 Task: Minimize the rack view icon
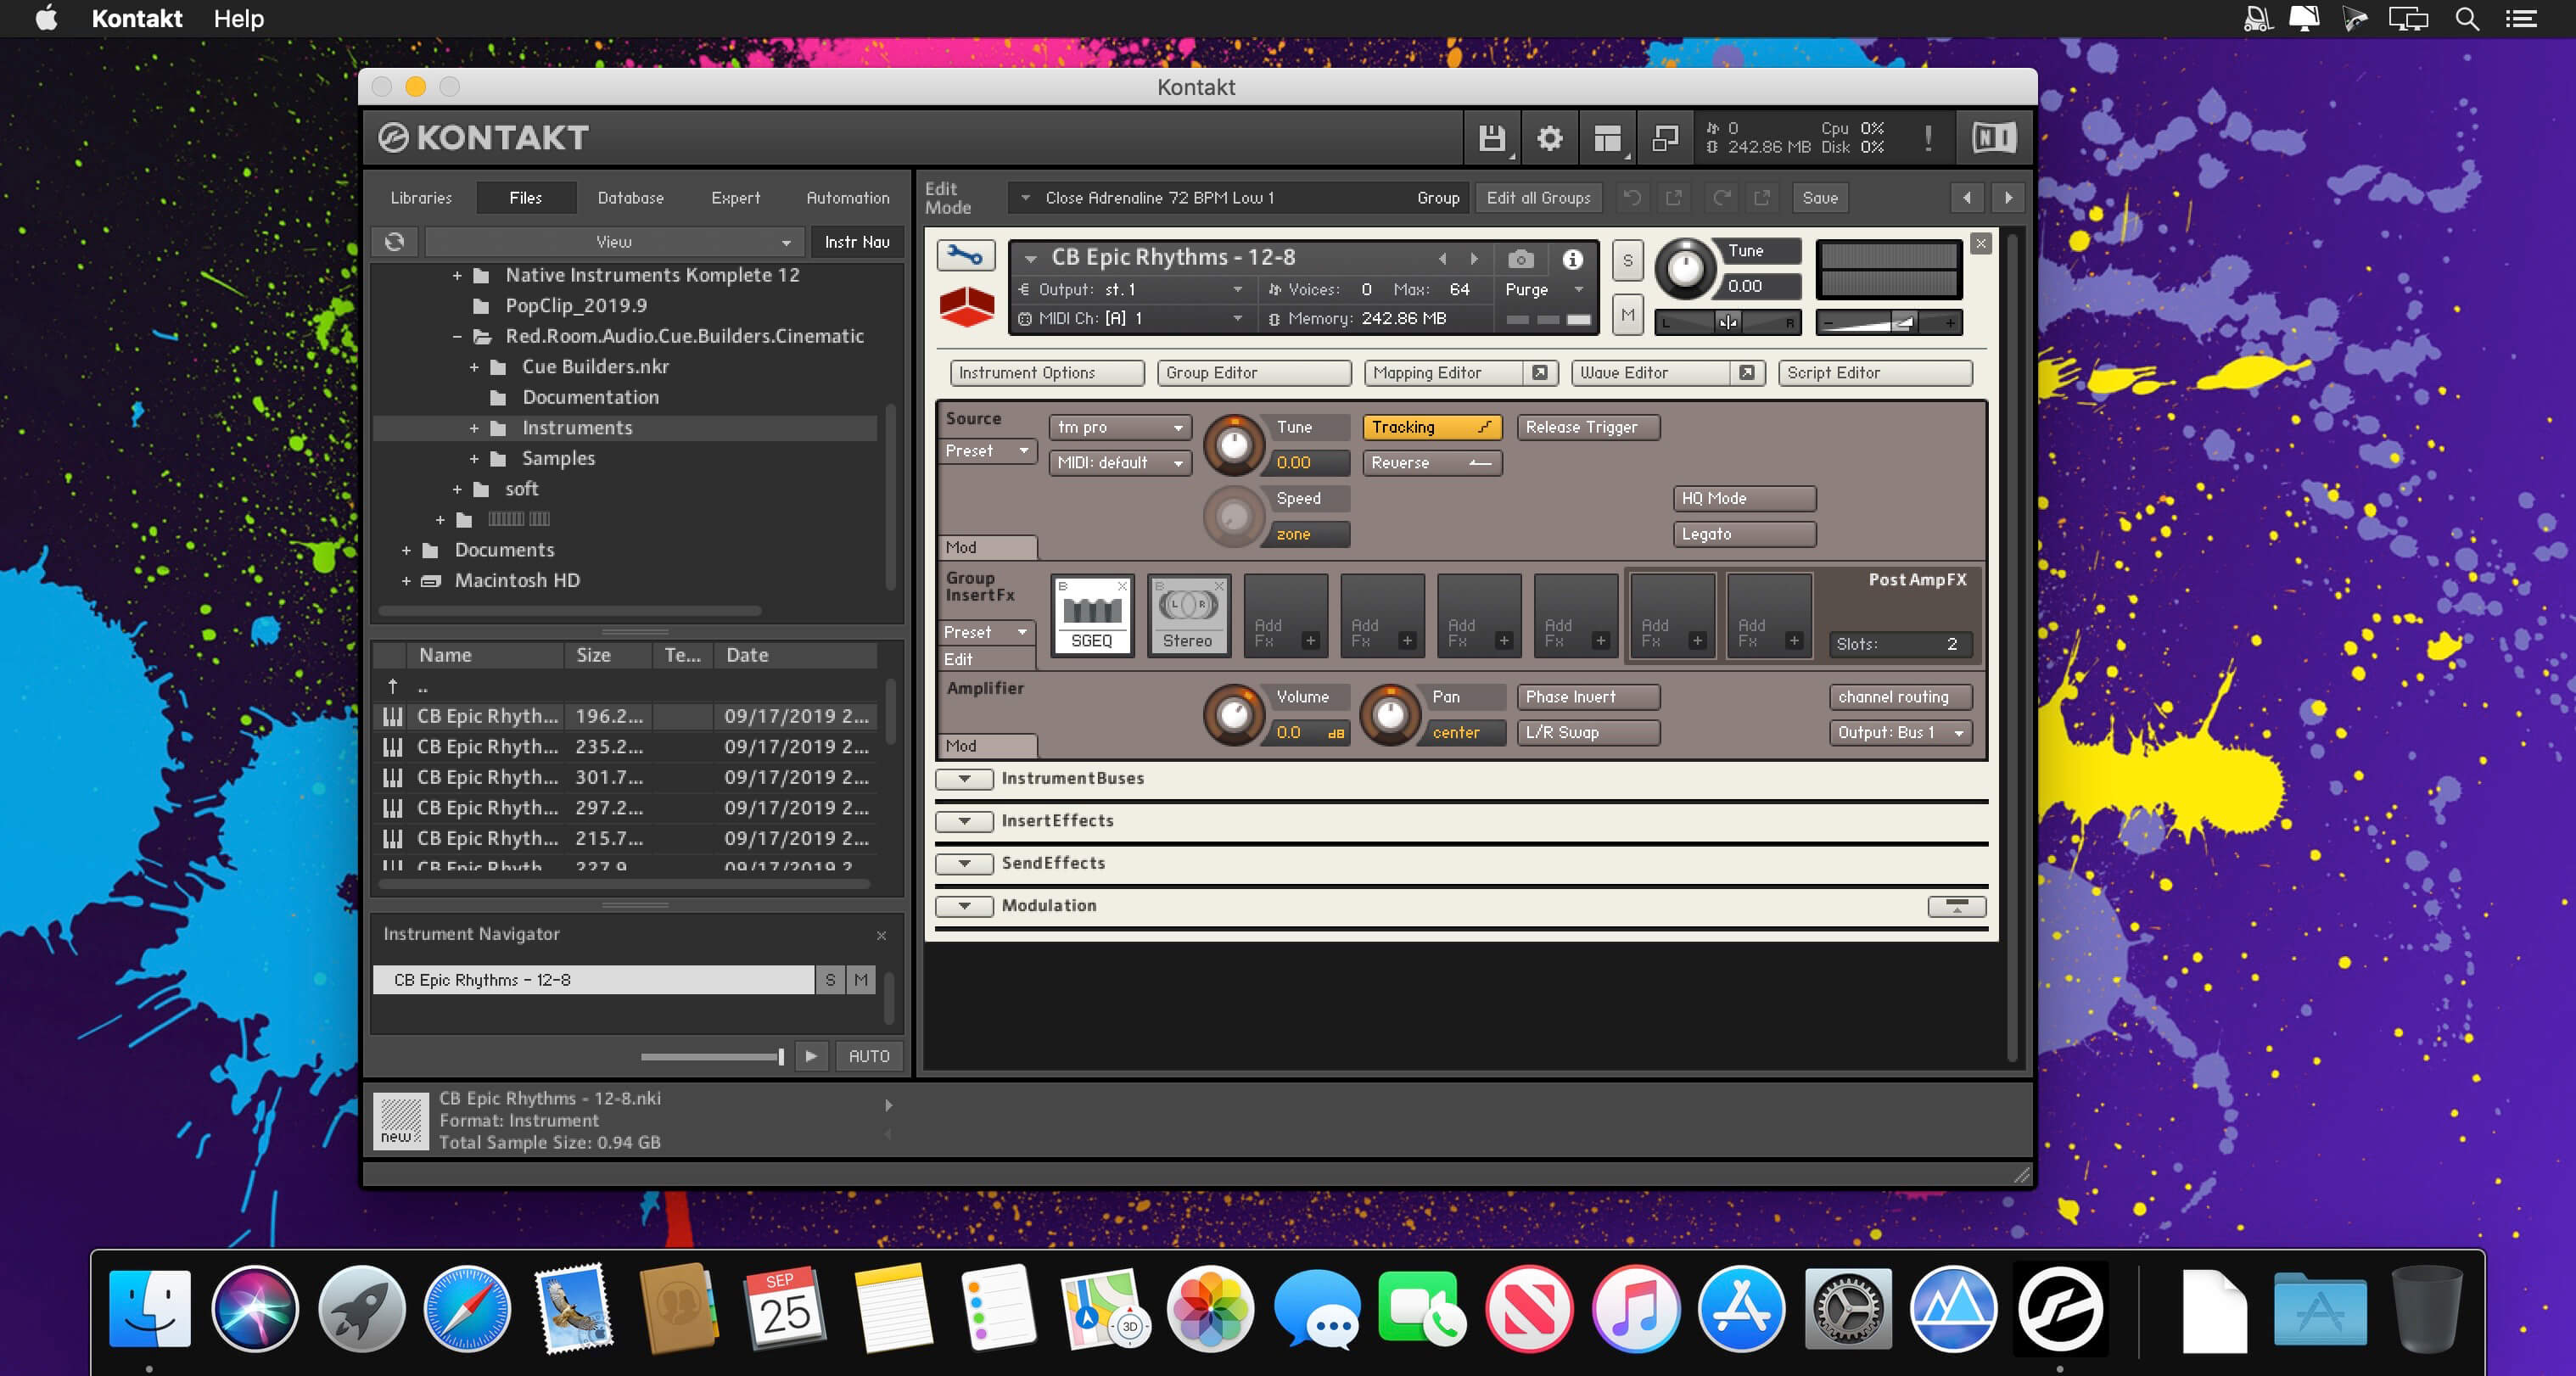[1665, 138]
